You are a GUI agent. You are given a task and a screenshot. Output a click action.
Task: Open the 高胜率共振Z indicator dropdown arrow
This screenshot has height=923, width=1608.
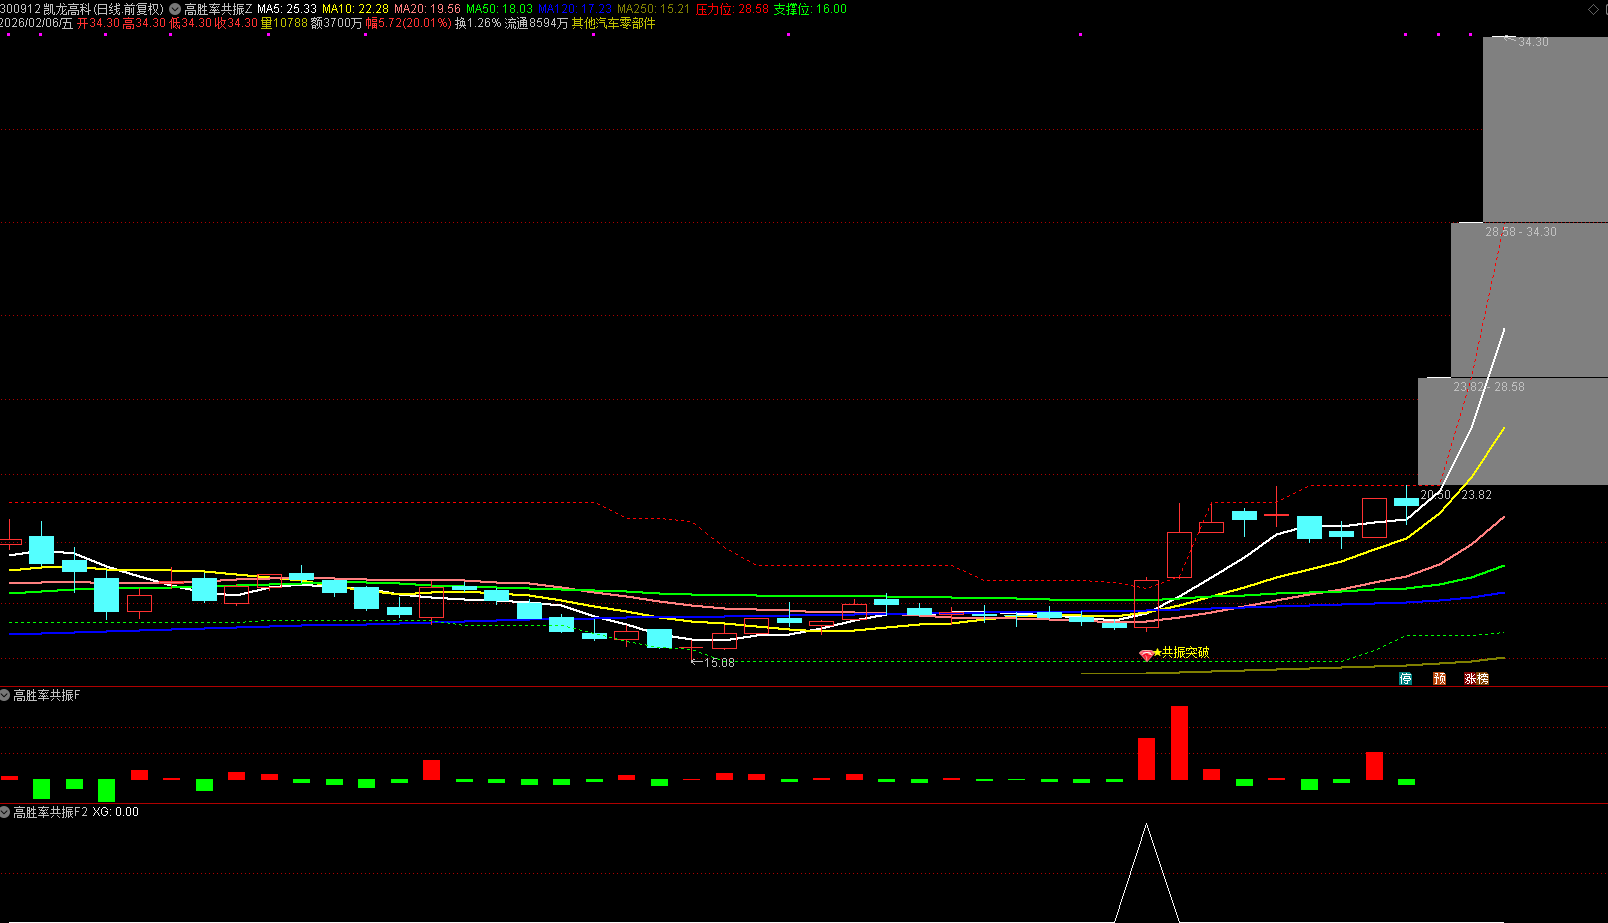(x=175, y=9)
